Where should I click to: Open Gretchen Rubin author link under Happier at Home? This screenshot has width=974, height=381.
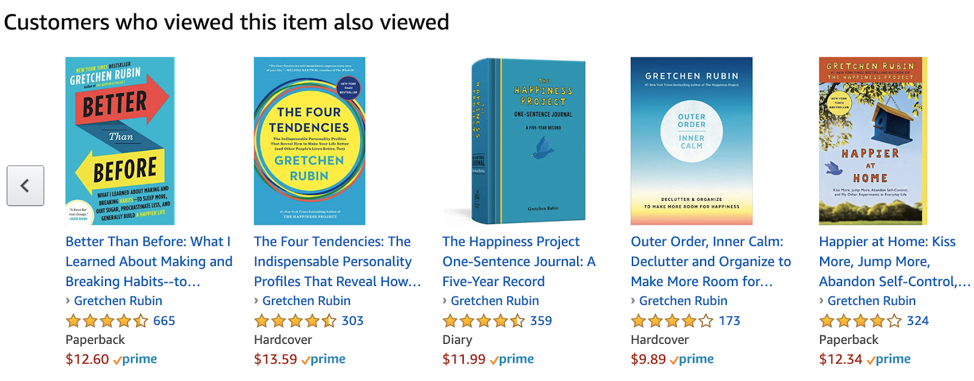pos(872,301)
